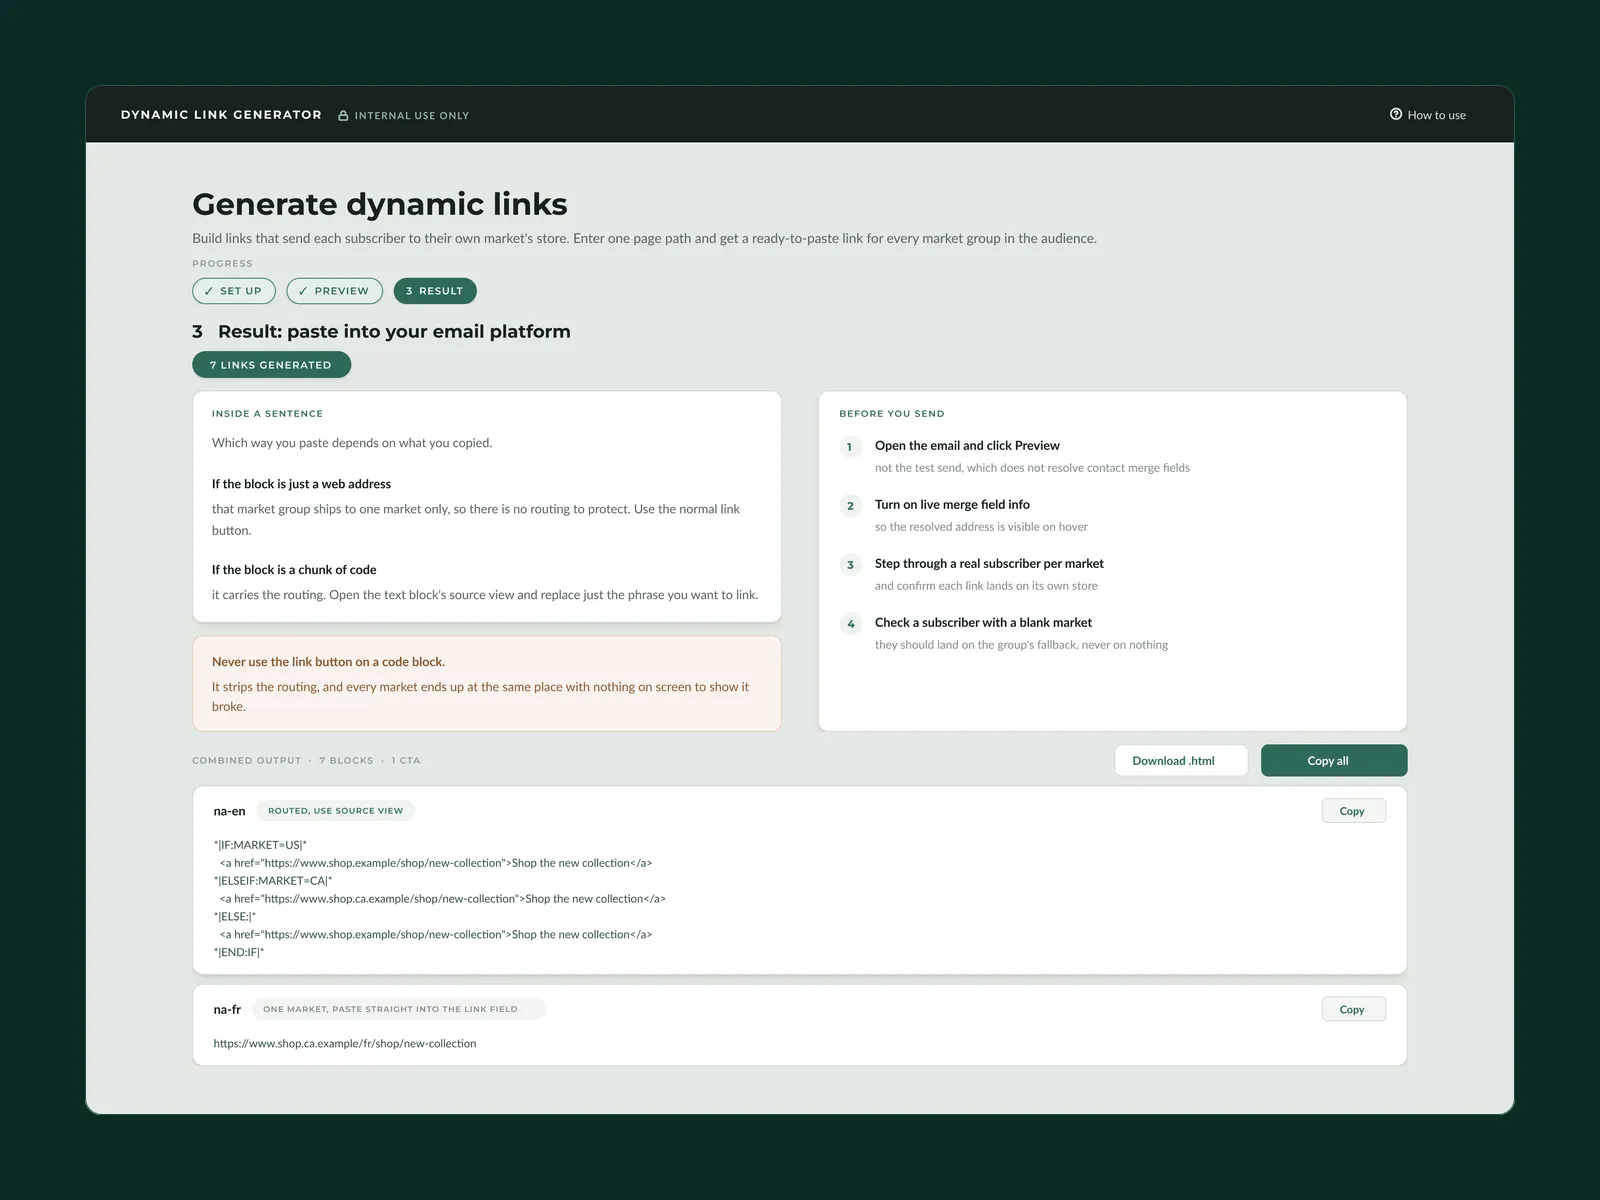Click the shop.ca.example href code line
This screenshot has height=1200, width=1600.
(x=443, y=899)
